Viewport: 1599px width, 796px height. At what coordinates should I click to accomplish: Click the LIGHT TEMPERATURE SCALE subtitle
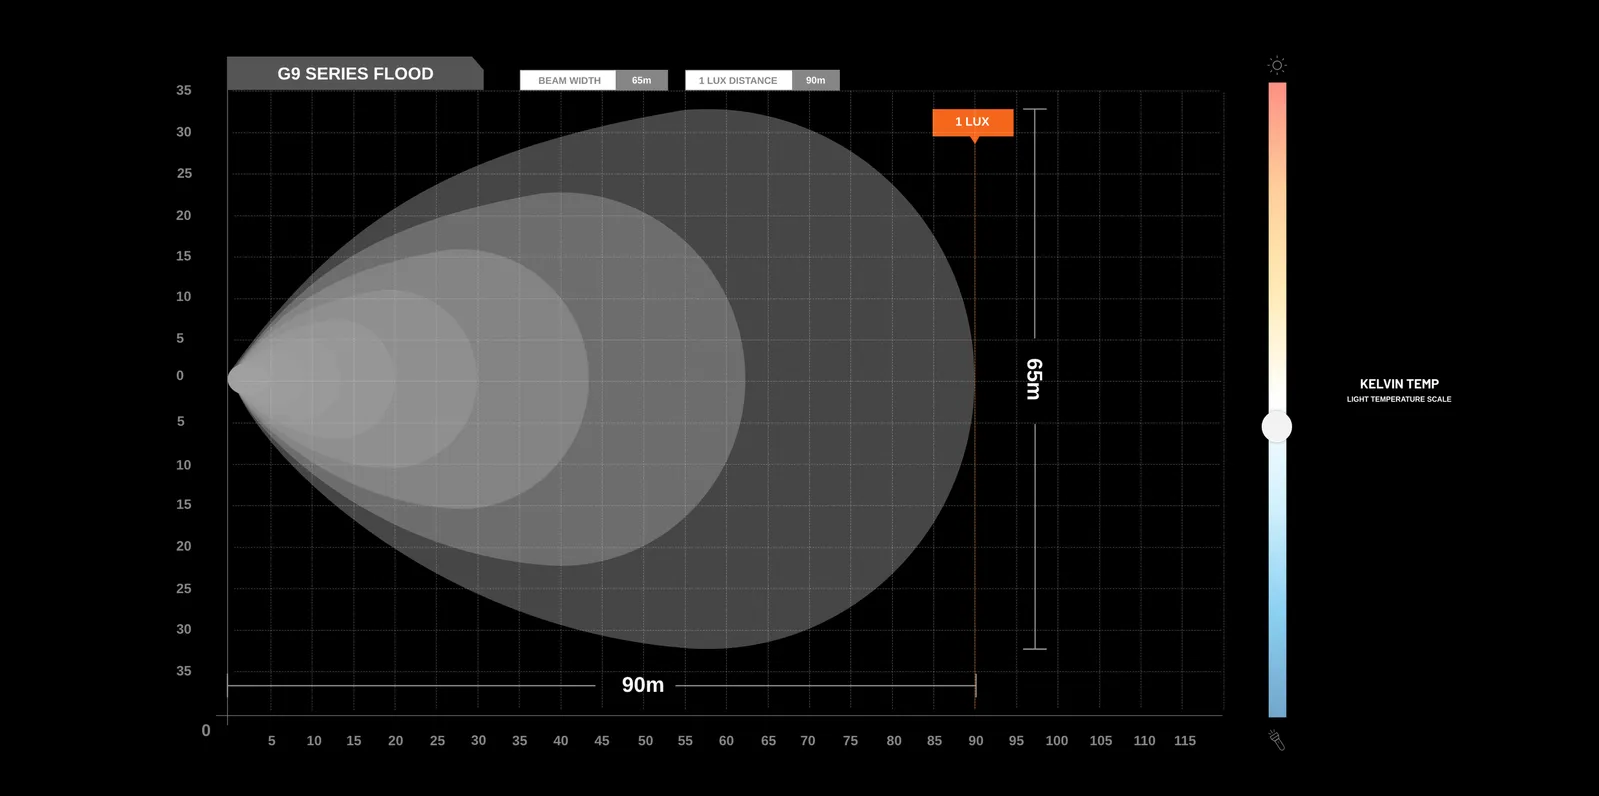(1398, 399)
